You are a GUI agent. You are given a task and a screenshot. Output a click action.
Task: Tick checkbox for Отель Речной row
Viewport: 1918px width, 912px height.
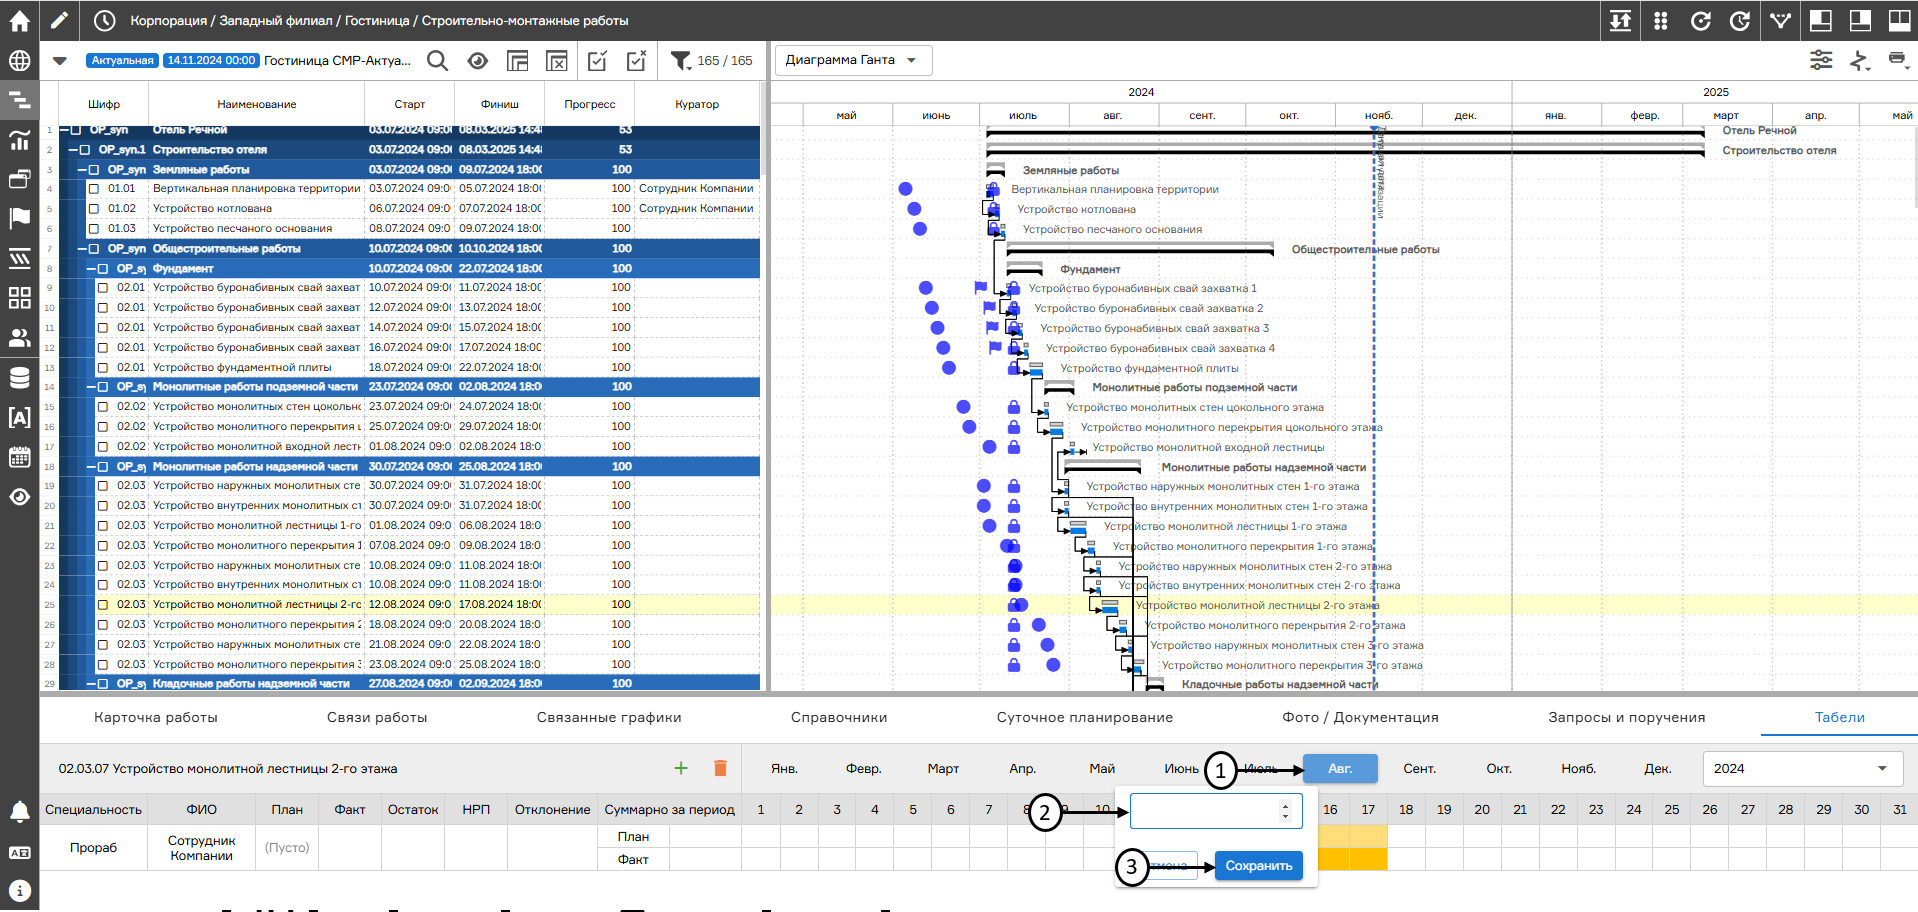[76, 130]
